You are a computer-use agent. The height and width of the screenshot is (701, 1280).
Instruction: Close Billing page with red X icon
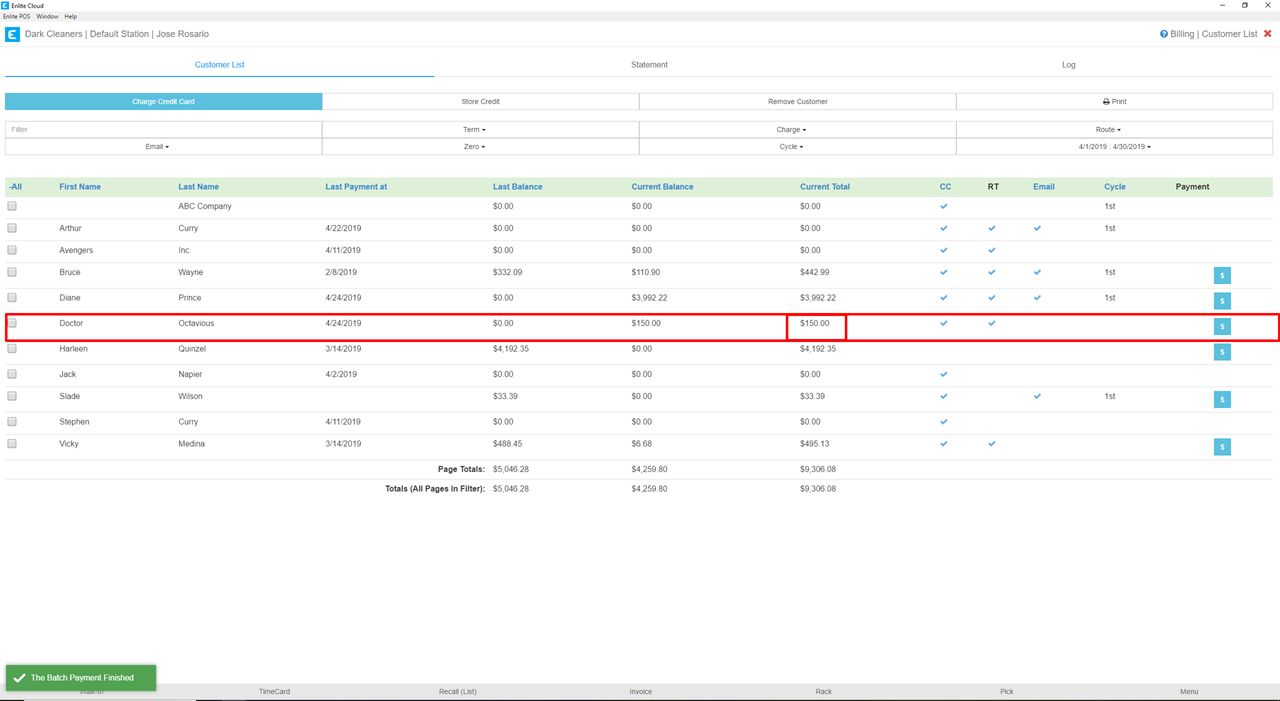pos(1268,34)
